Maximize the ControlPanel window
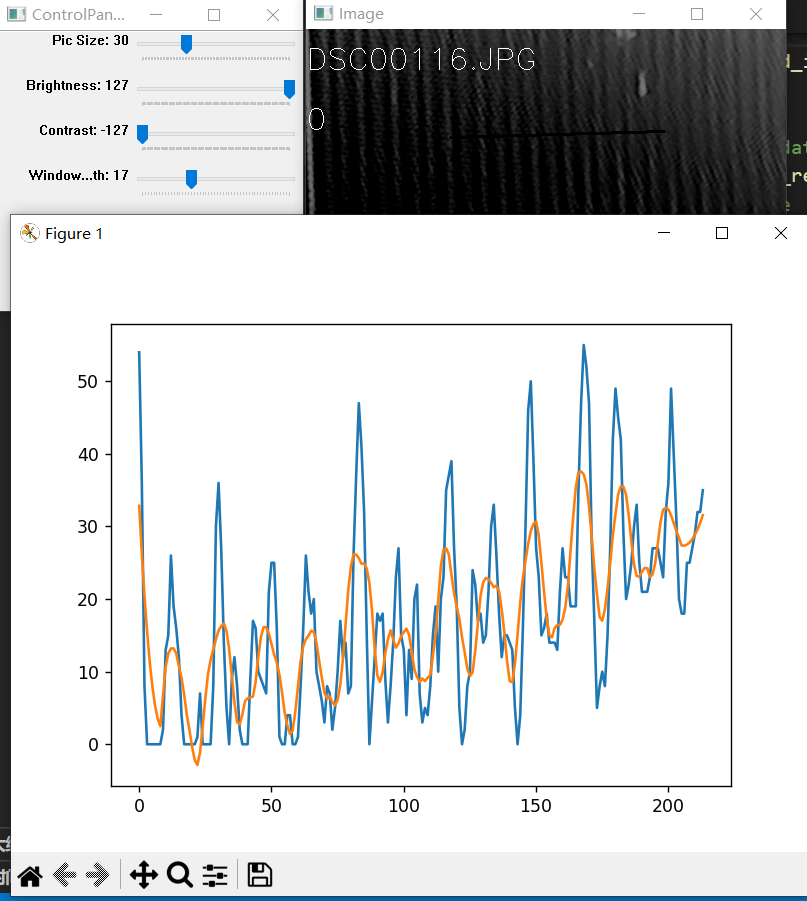The height and width of the screenshot is (901, 807). 214,15
